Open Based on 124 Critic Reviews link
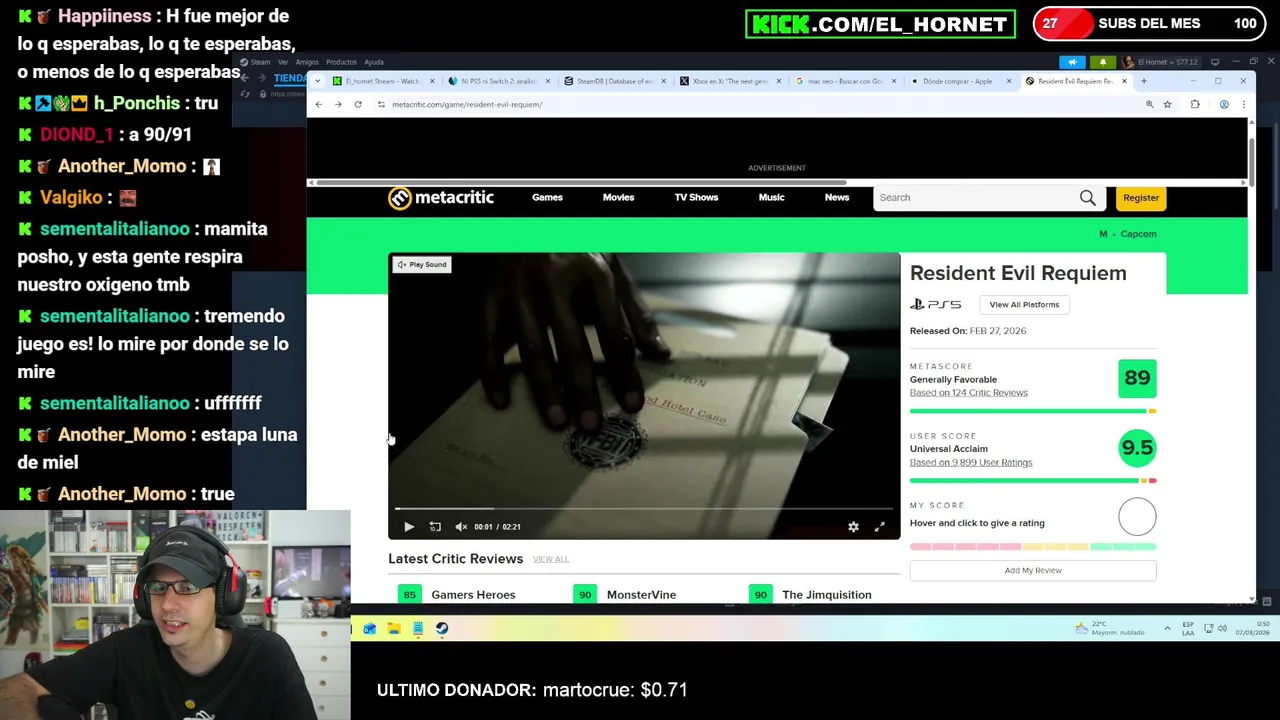The height and width of the screenshot is (720, 1280). point(968,393)
